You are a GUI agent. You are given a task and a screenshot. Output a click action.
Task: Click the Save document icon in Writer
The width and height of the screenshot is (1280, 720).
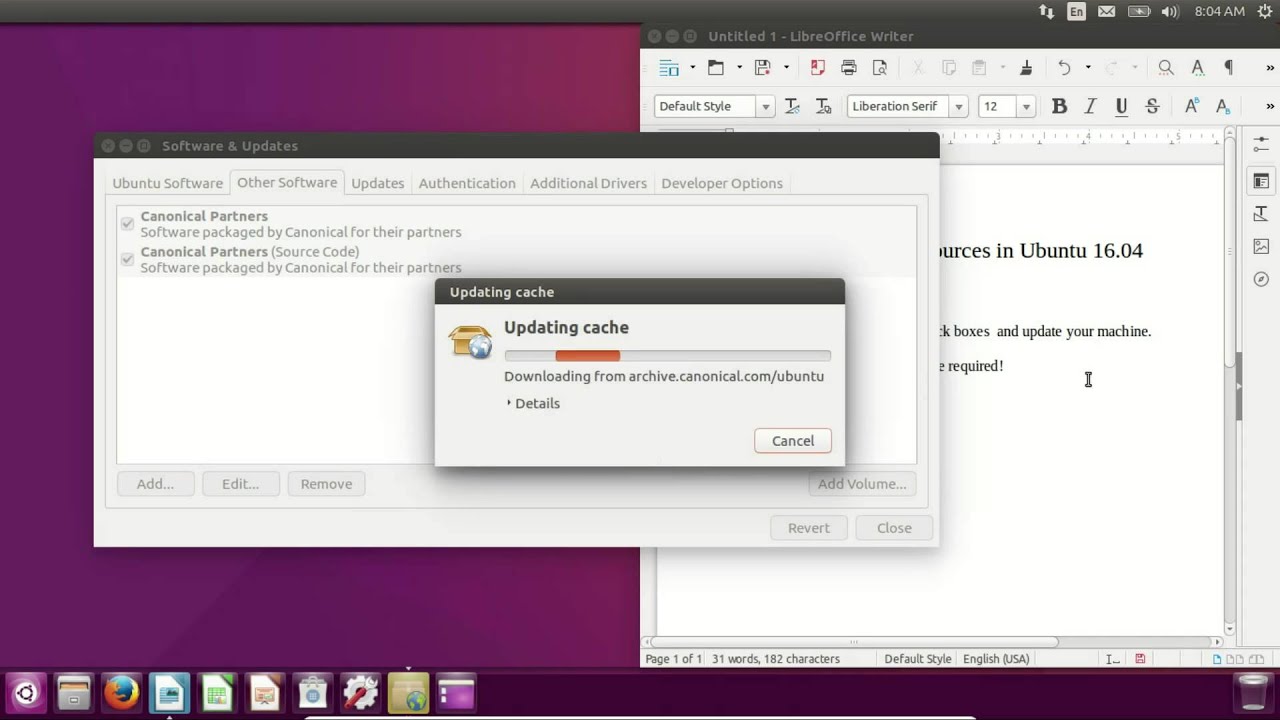[763, 68]
